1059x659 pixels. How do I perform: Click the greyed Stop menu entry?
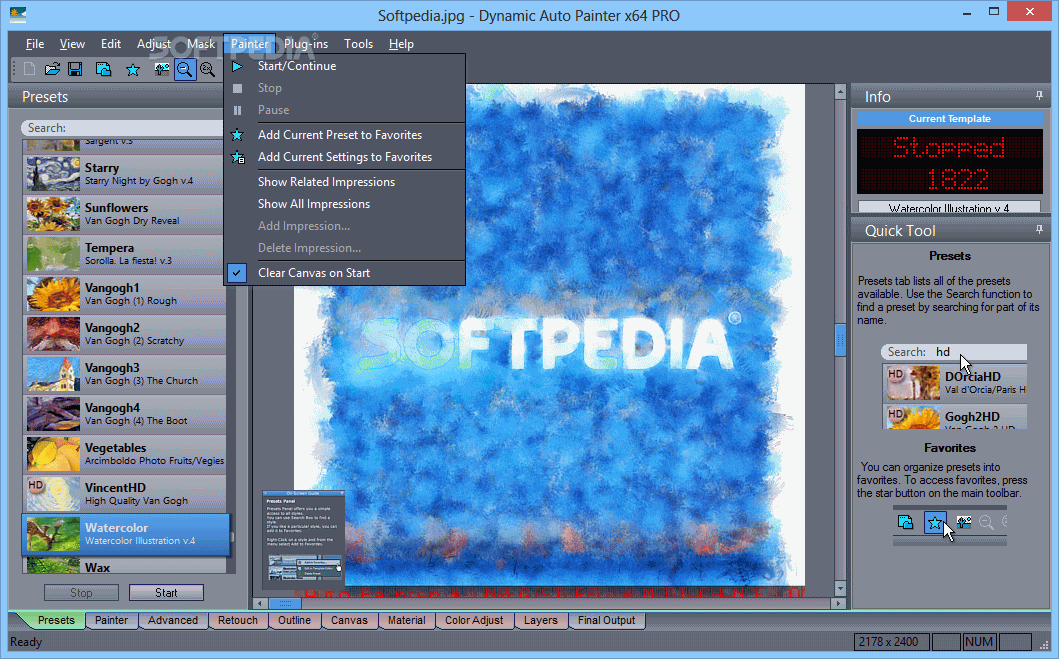pos(344,88)
